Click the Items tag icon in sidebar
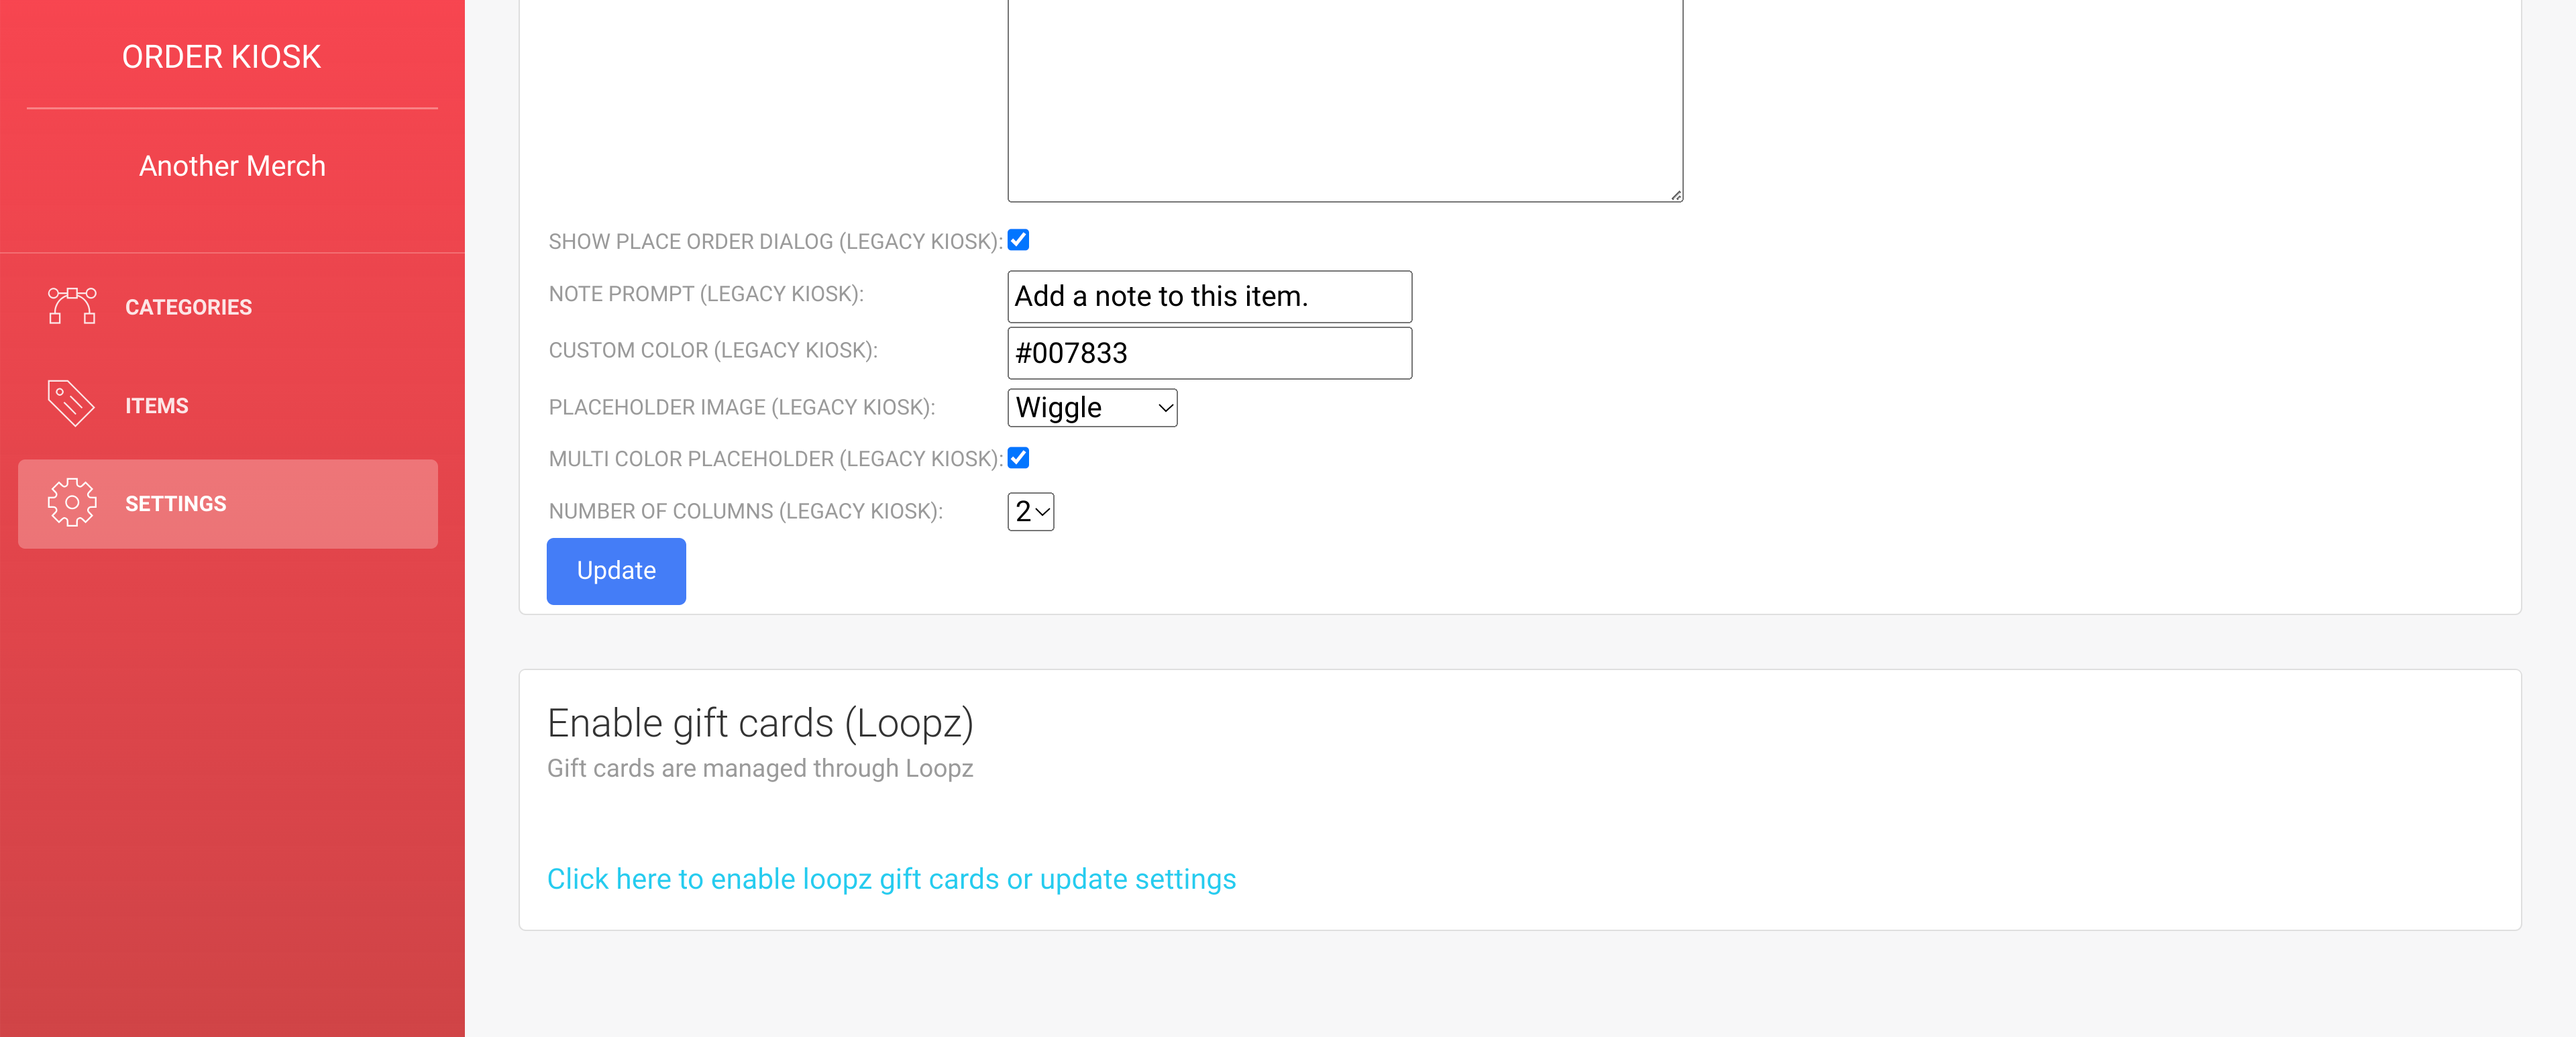This screenshot has height=1037, width=2576. click(x=71, y=404)
